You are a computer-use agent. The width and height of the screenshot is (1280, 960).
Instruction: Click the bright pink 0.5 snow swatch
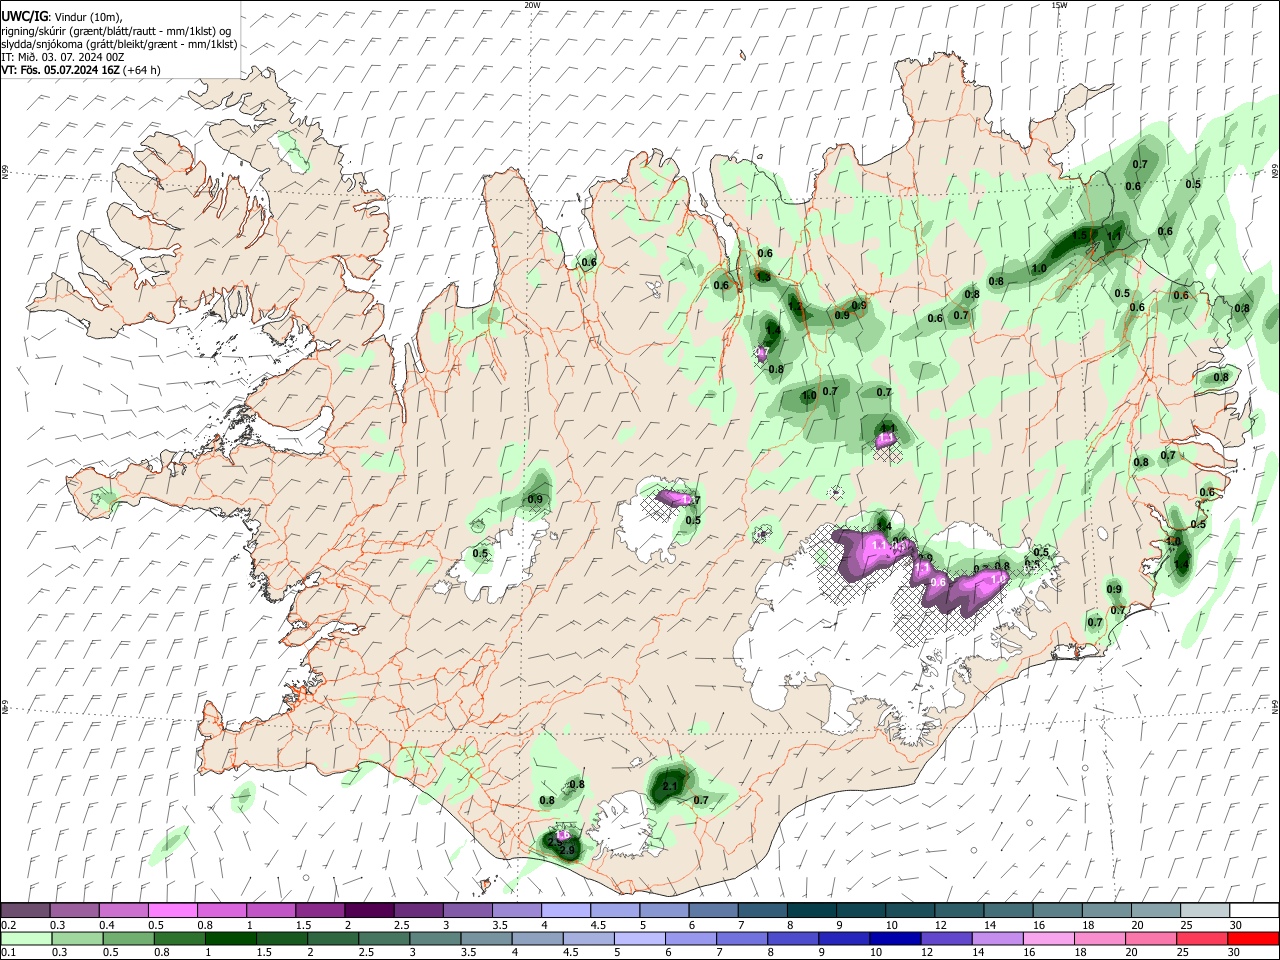tap(172, 910)
